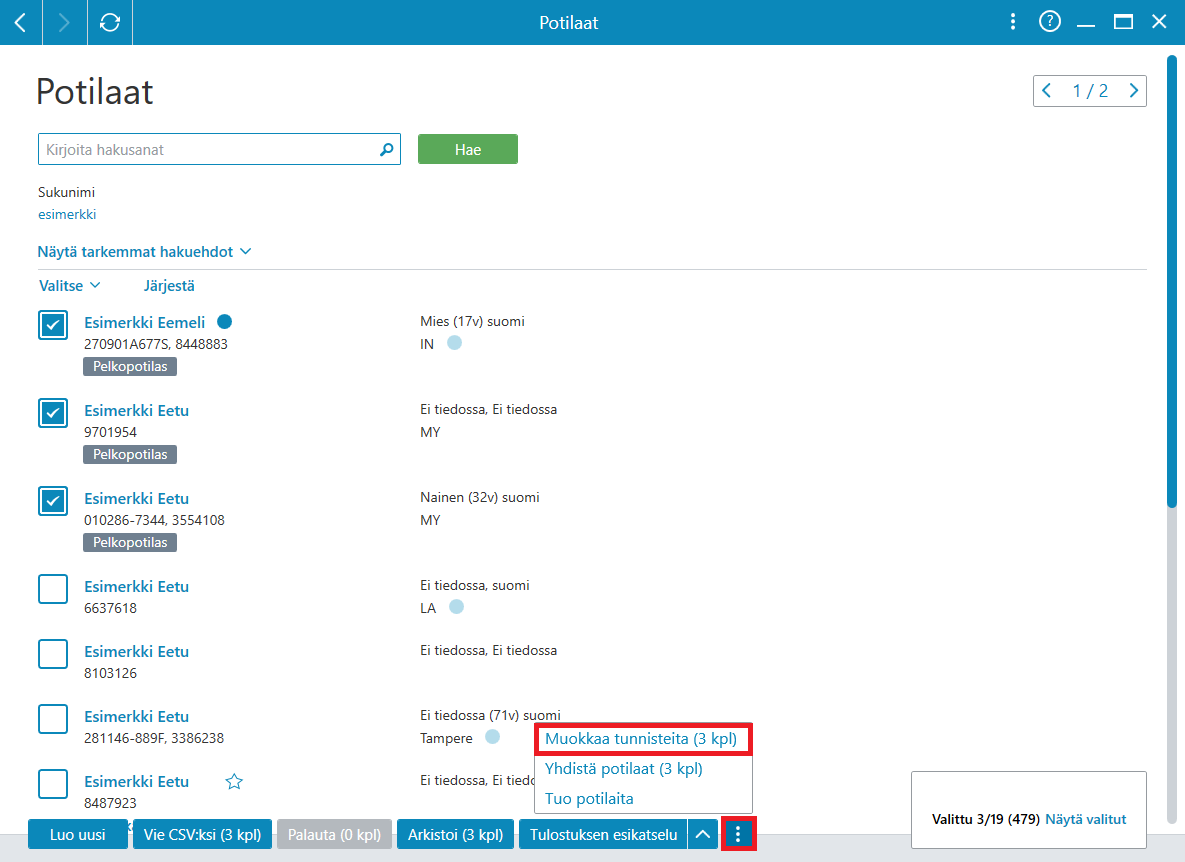Image resolution: width=1185 pixels, height=862 pixels.
Task: Open Esimerkki Eetu with number 8487923
Action: pos(136,781)
